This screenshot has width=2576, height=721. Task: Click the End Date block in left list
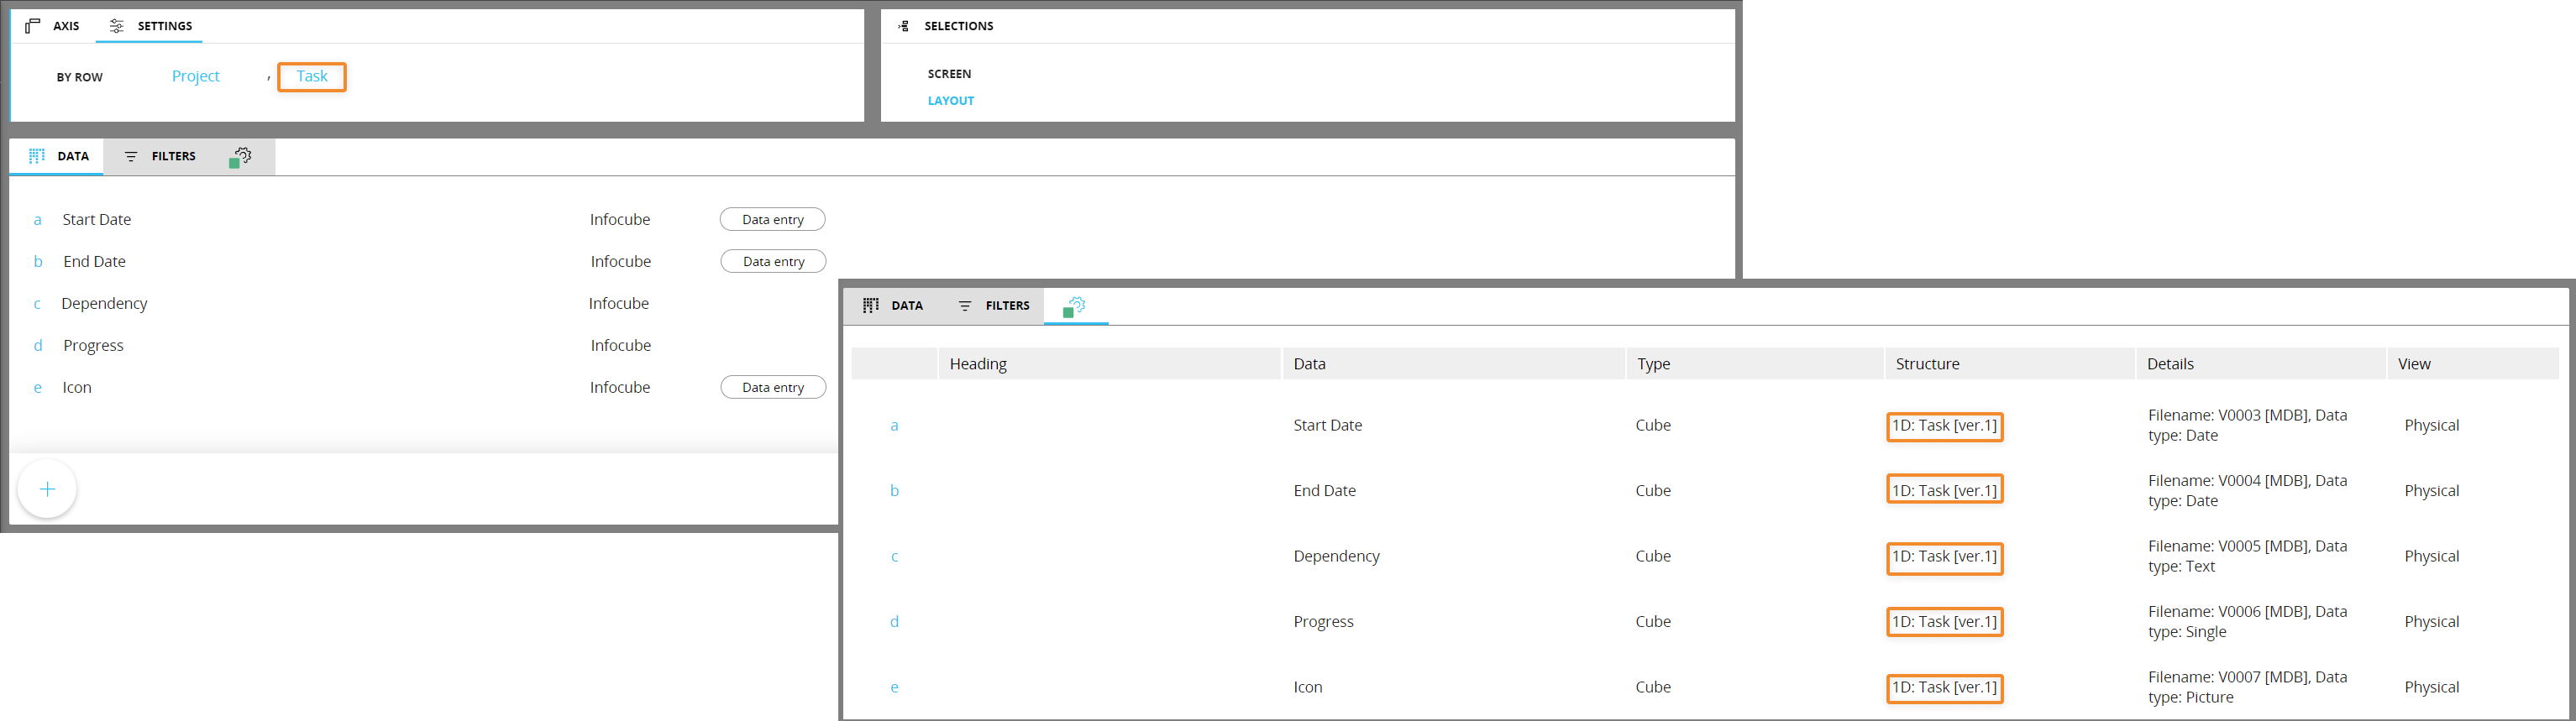pos(94,261)
